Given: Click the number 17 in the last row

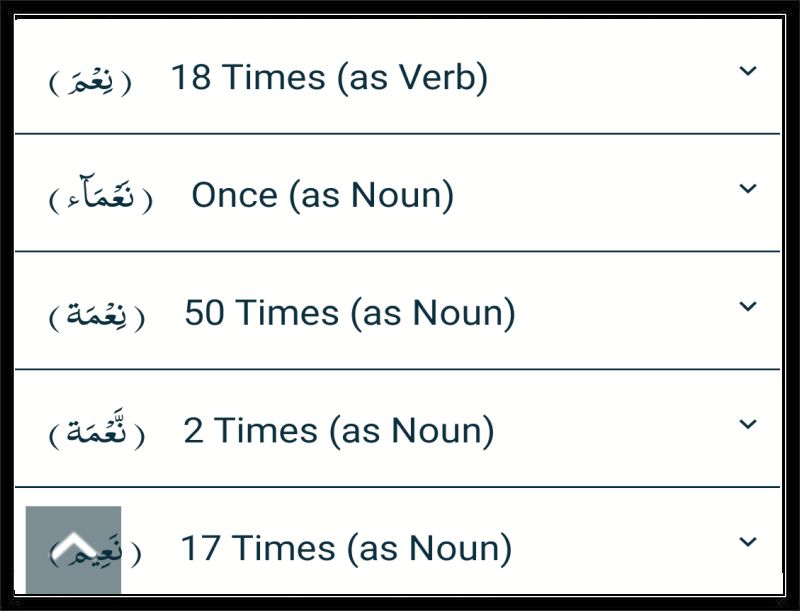Looking at the screenshot, I should pyautogui.click(x=201, y=548).
